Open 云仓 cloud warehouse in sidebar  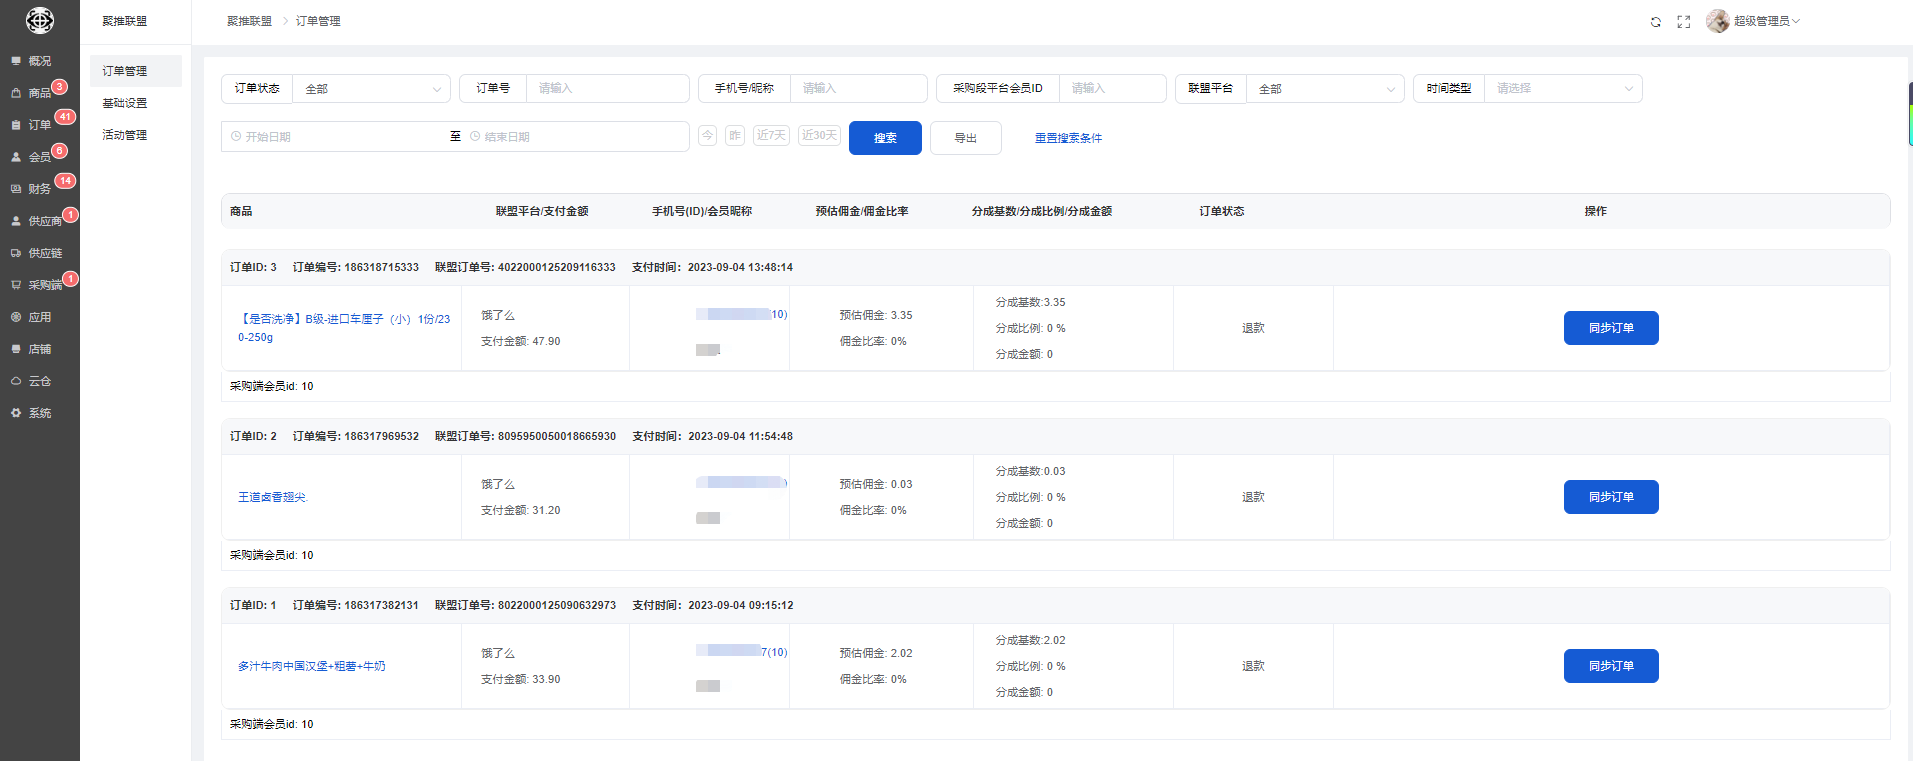[39, 381]
